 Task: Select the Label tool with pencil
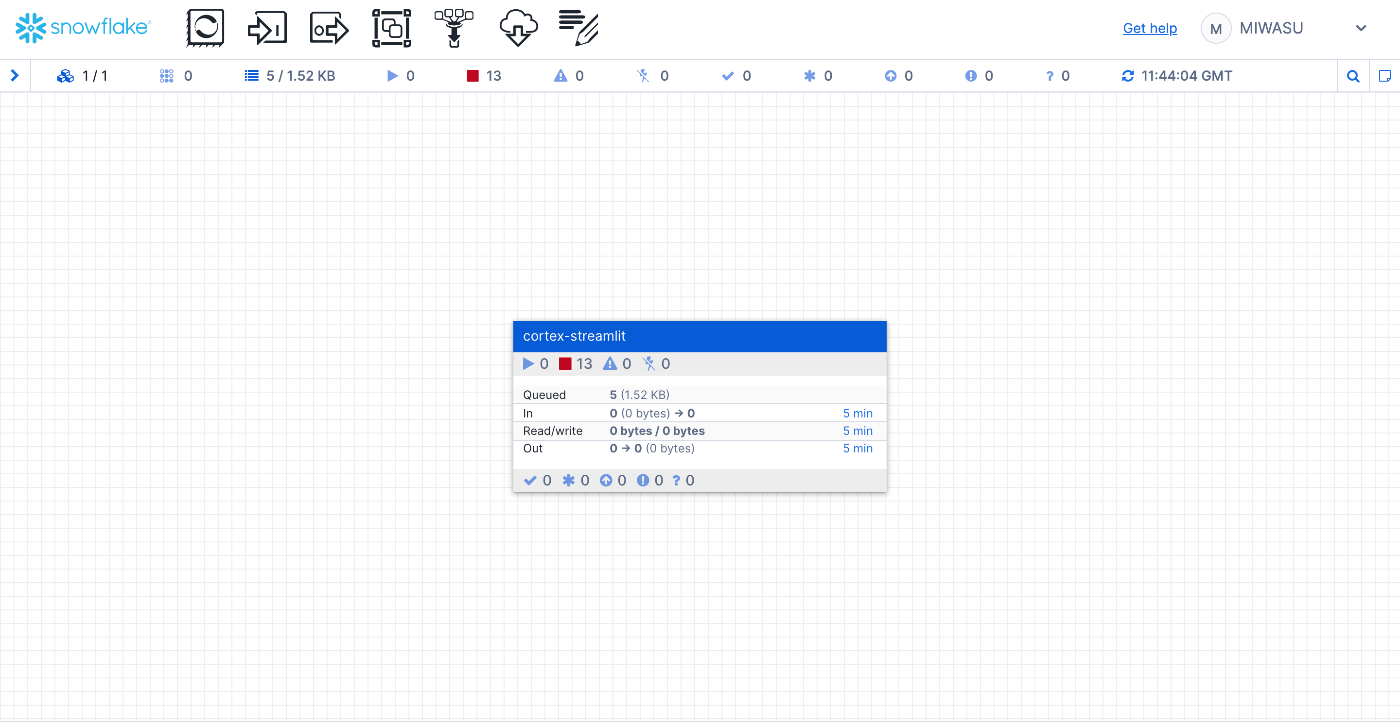(x=579, y=28)
